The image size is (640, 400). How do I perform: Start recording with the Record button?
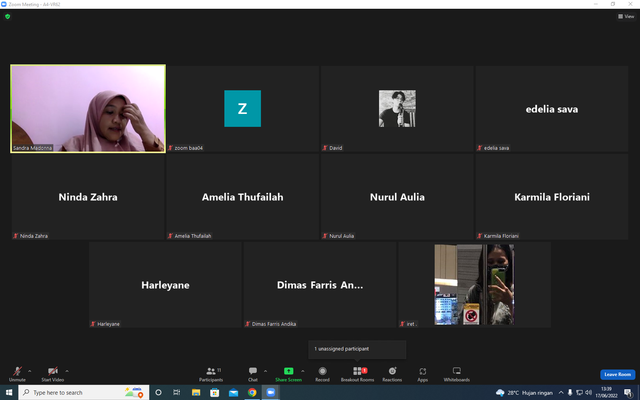pyautogui.click(x=322, y=373)
